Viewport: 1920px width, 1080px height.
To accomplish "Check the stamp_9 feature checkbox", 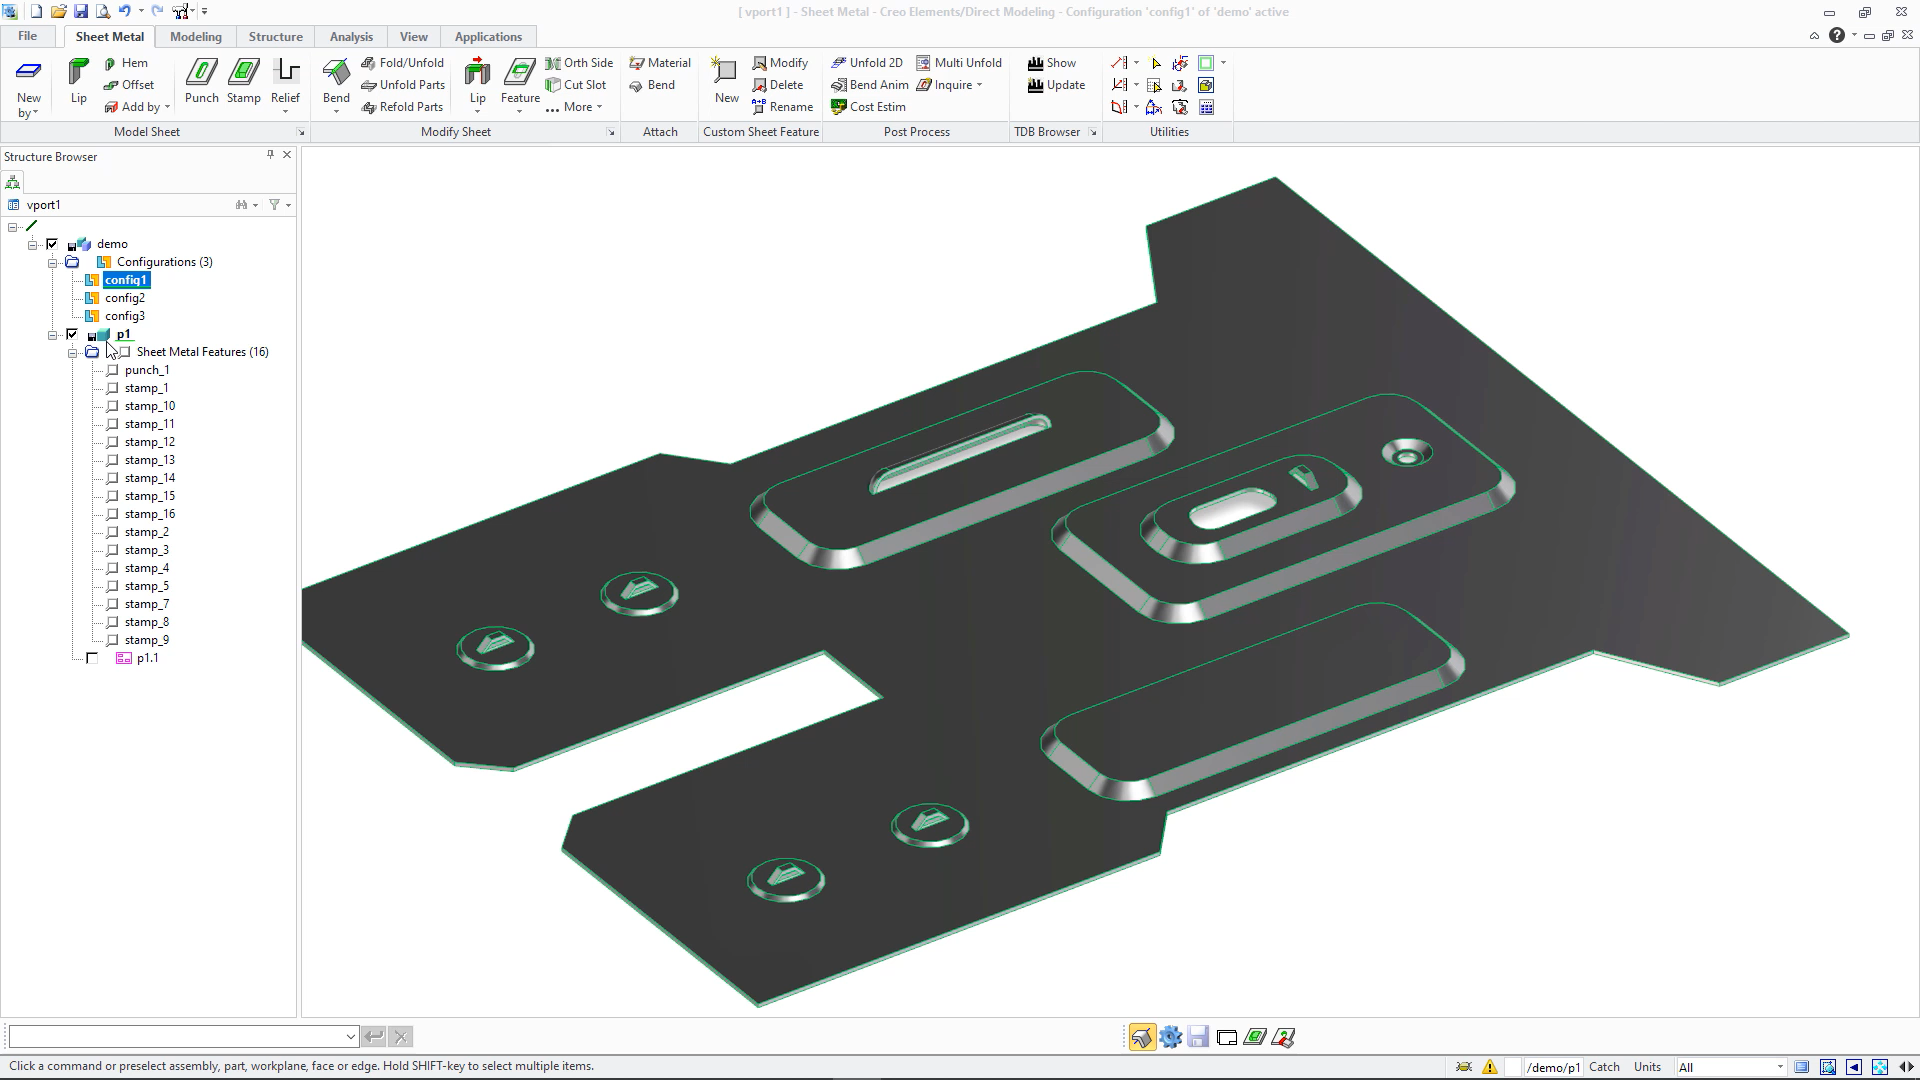I will (x=112, y=640).
